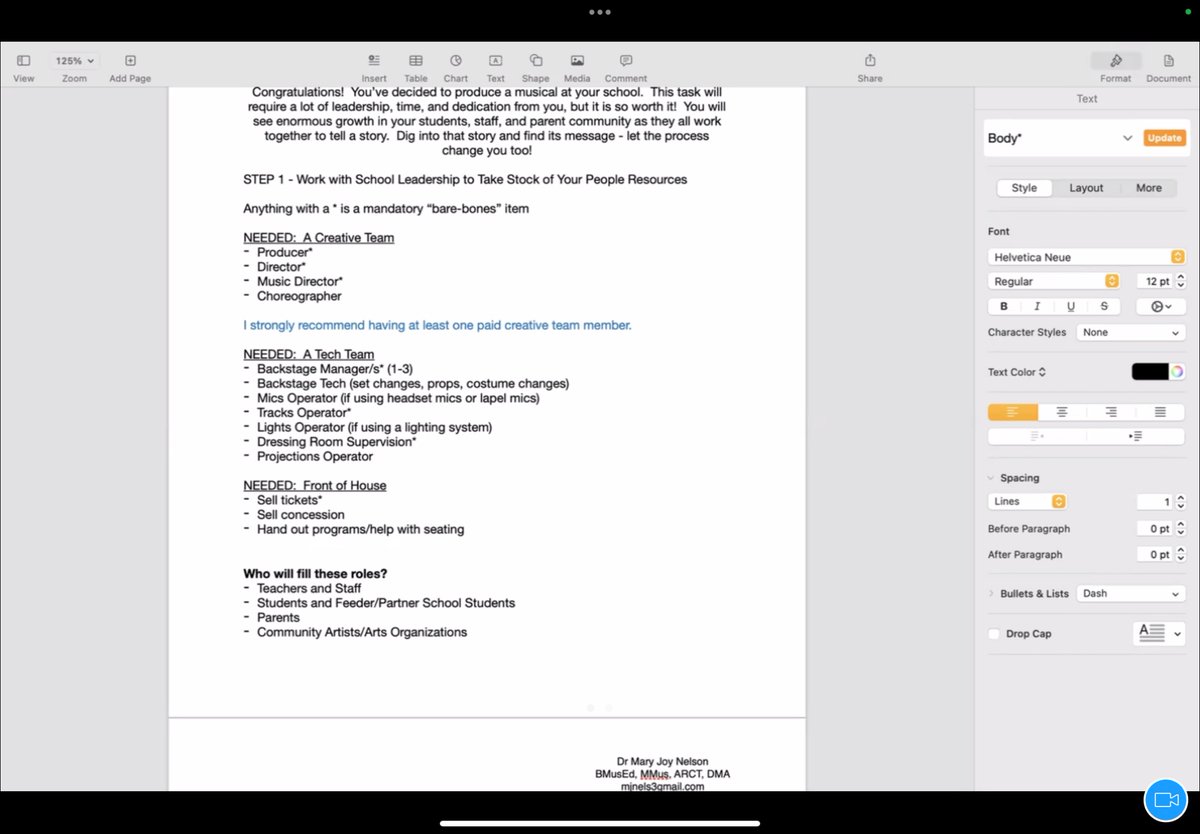Expand the Bullets & Lists section

(991, 594)
